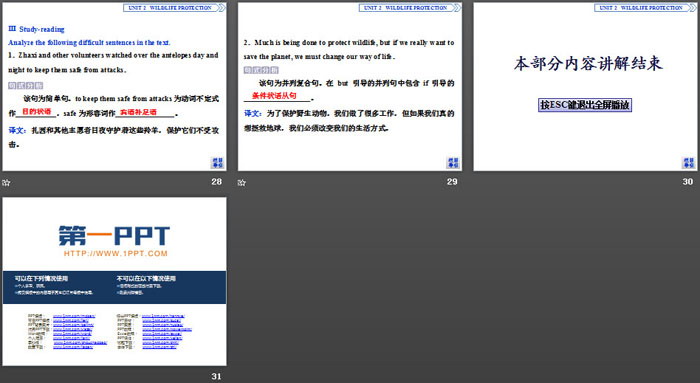
Task: Click the 句式分析 label on slide 29
Action: click(261, 70)
